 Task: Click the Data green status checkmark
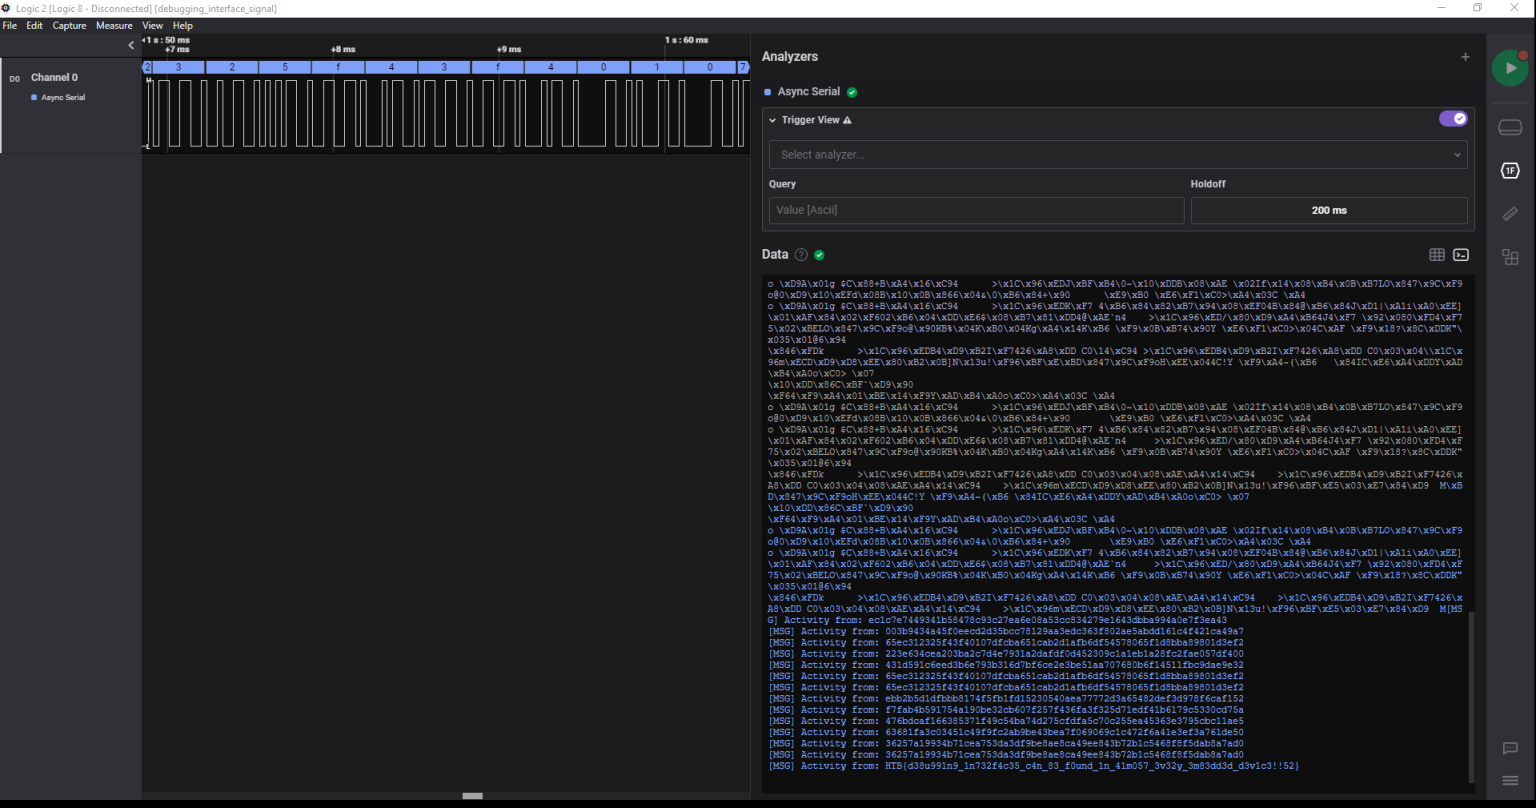[819, 255]
